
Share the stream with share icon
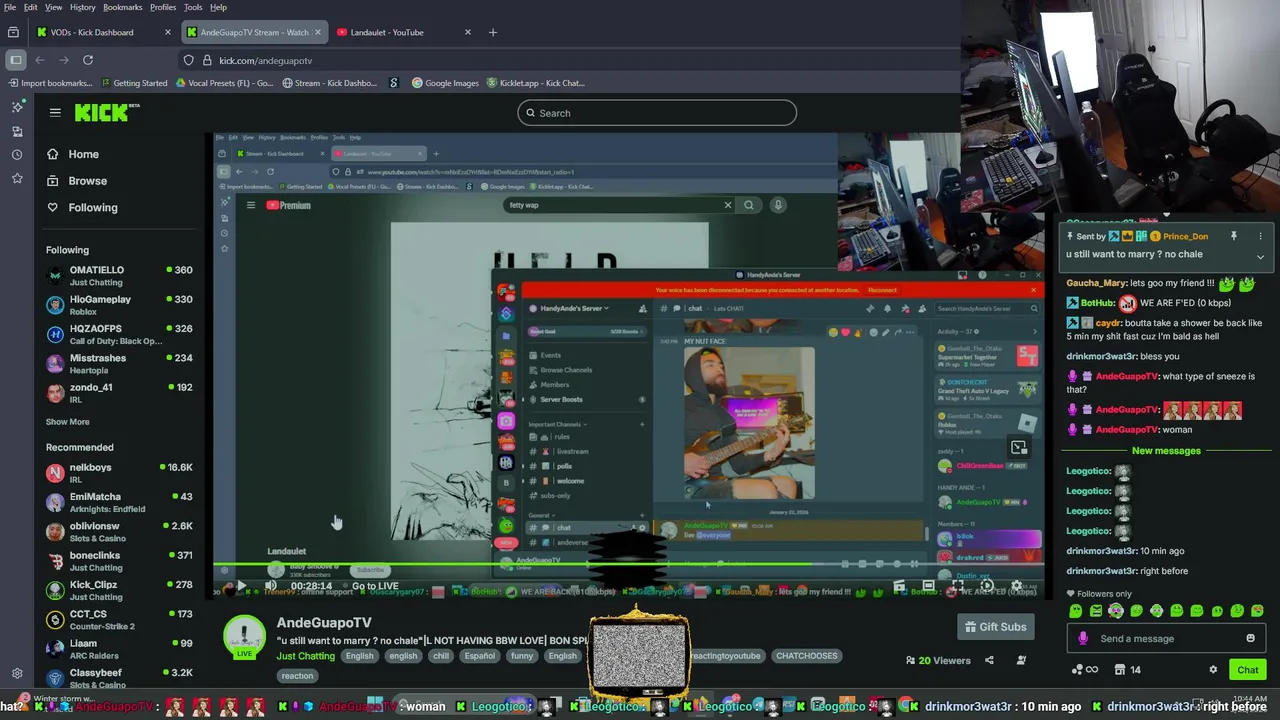click(989, 660)
